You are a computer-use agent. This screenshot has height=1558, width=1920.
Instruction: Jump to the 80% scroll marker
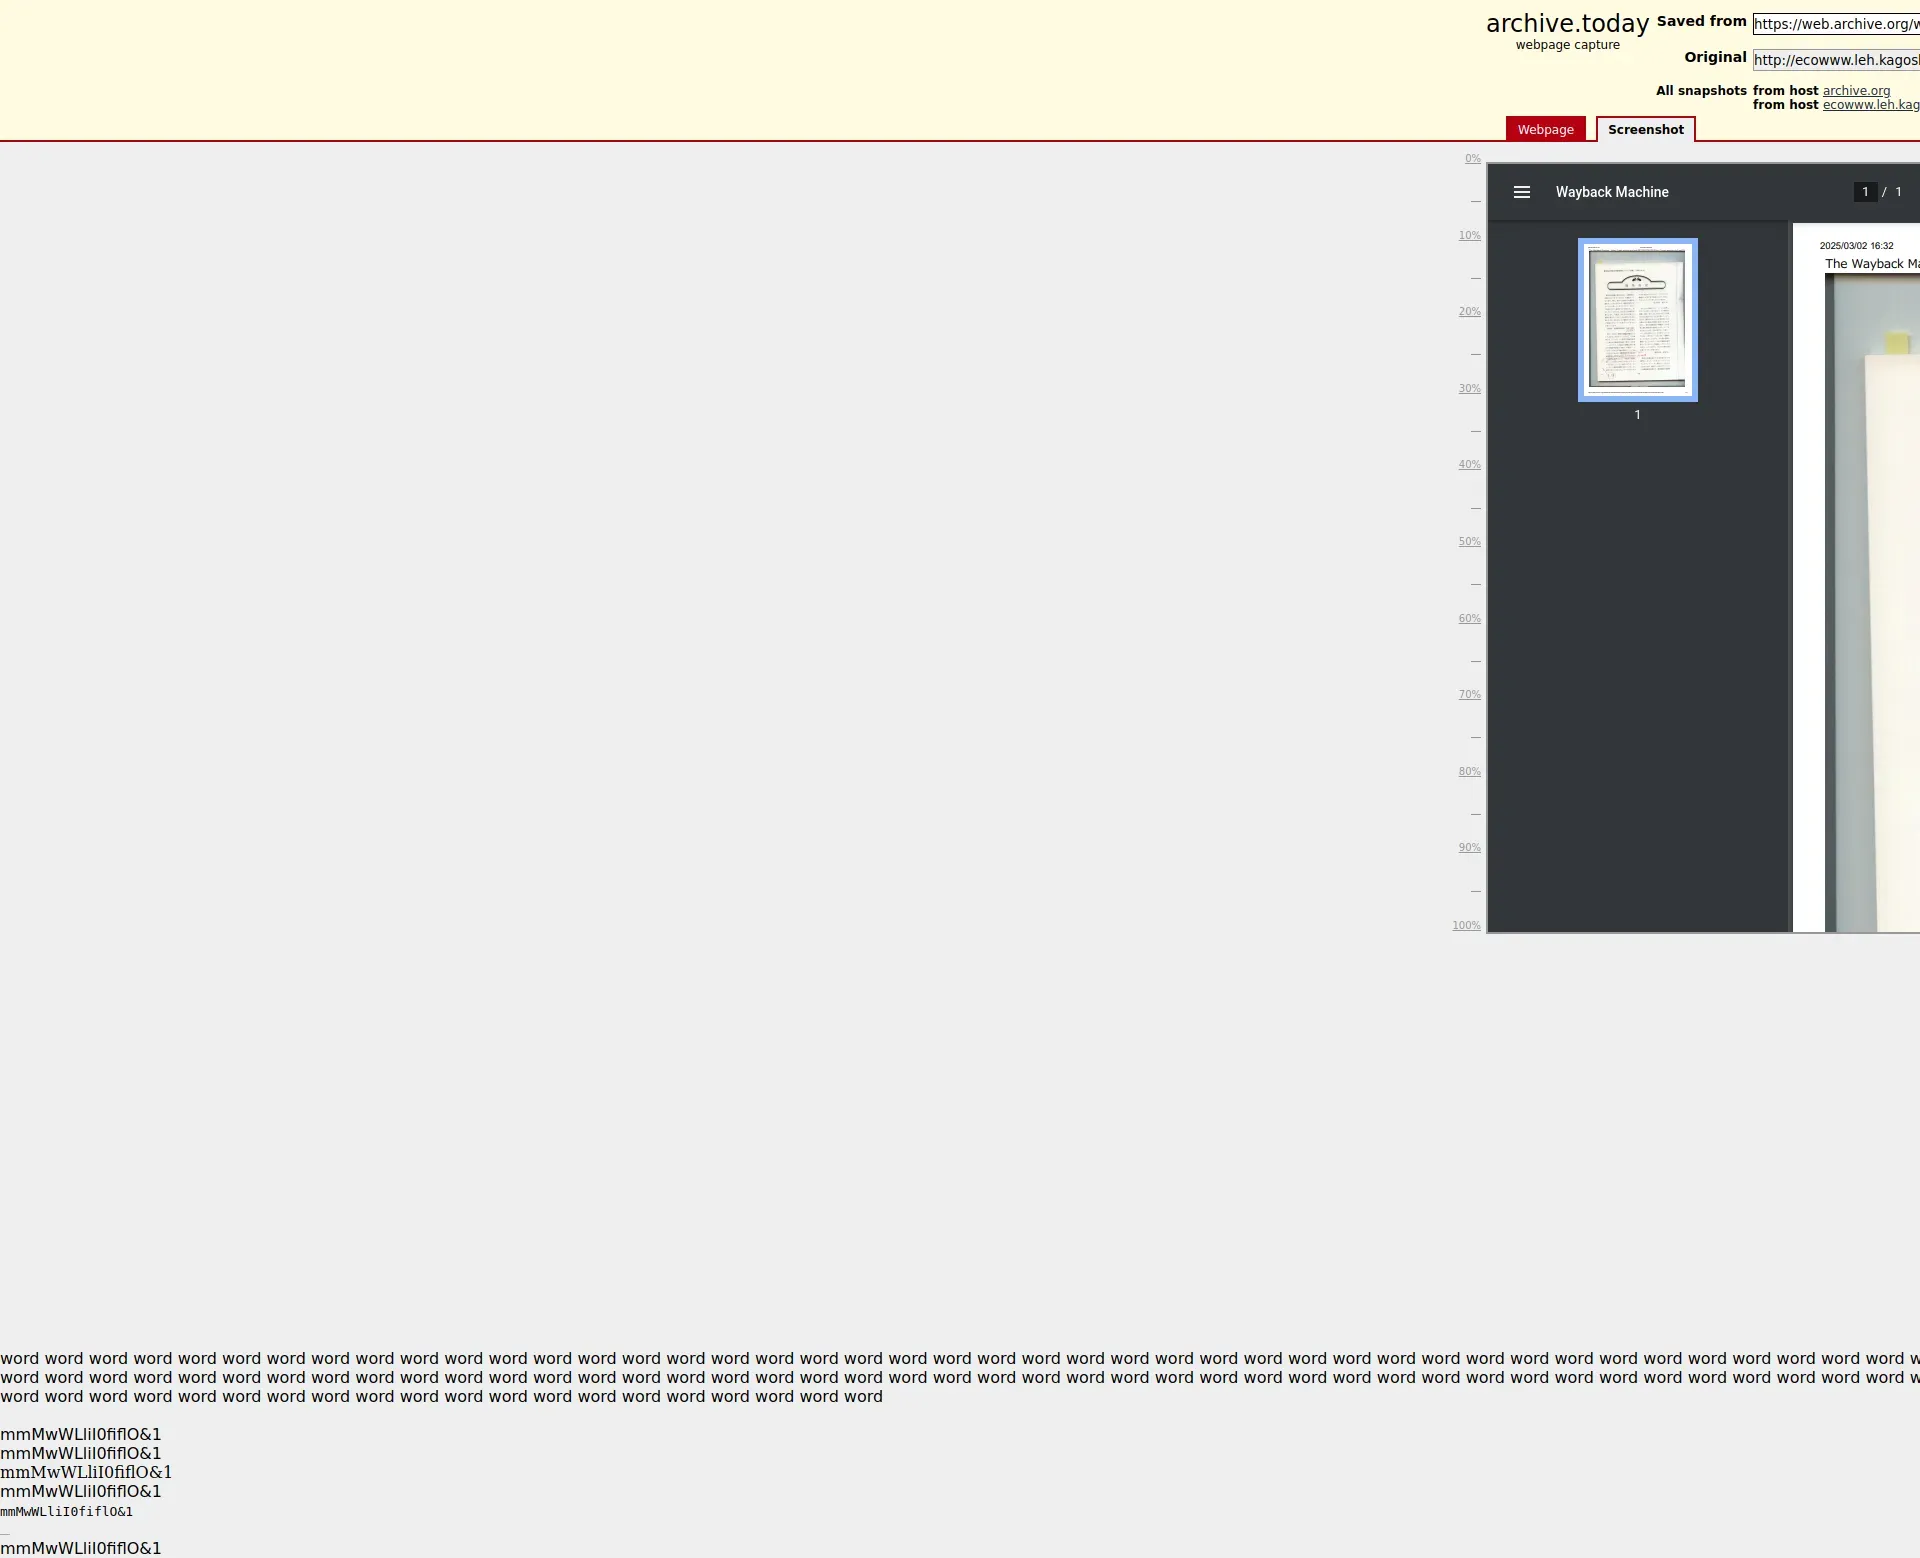click(1469, 772)
